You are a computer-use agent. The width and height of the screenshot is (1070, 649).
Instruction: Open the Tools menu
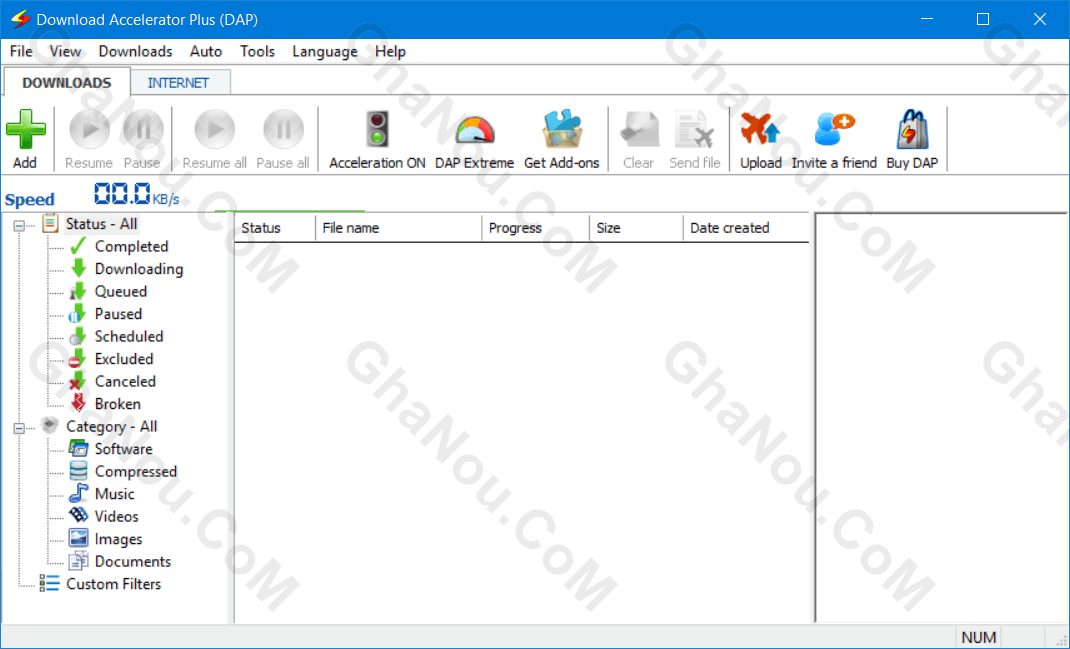257,51
